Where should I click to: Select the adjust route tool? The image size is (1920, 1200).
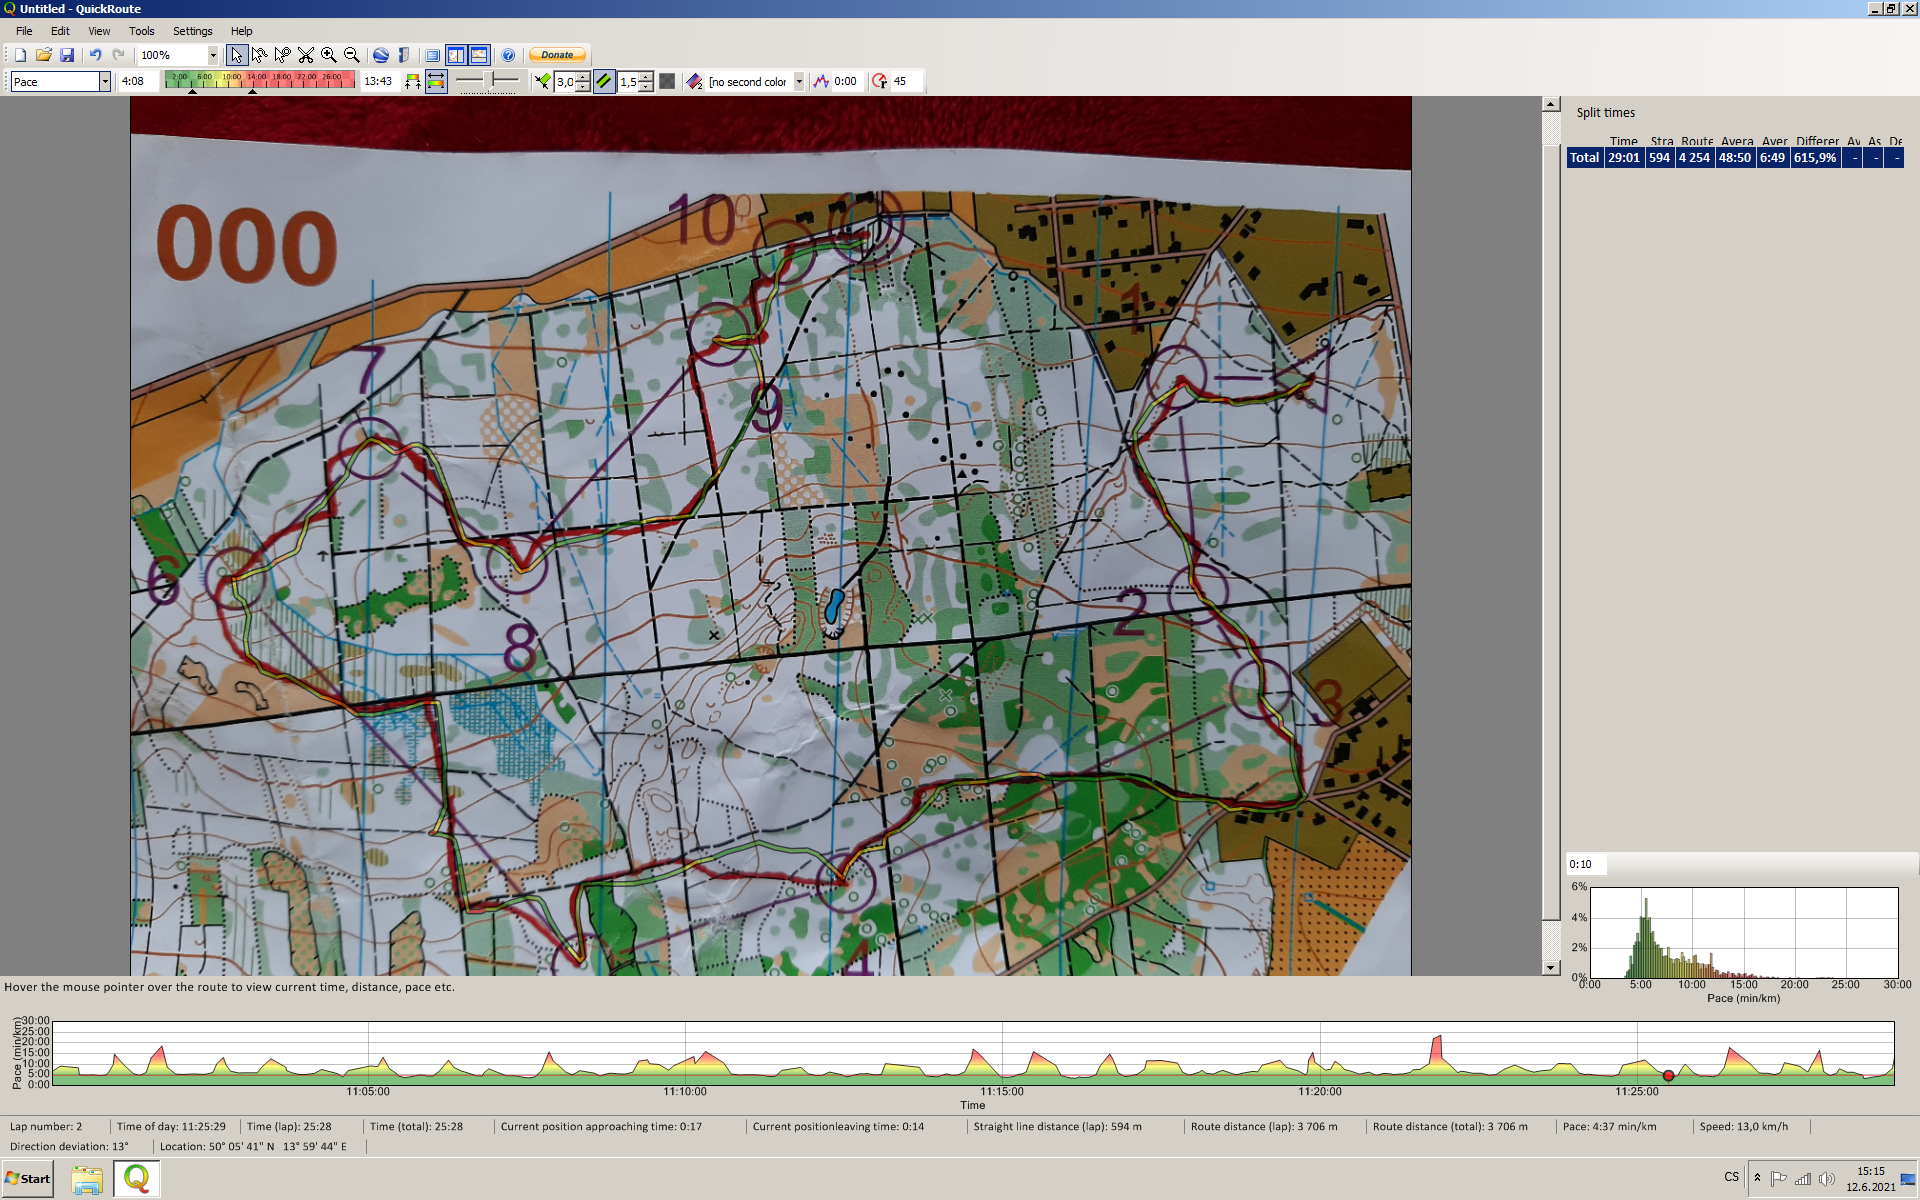tap(260, 55)
